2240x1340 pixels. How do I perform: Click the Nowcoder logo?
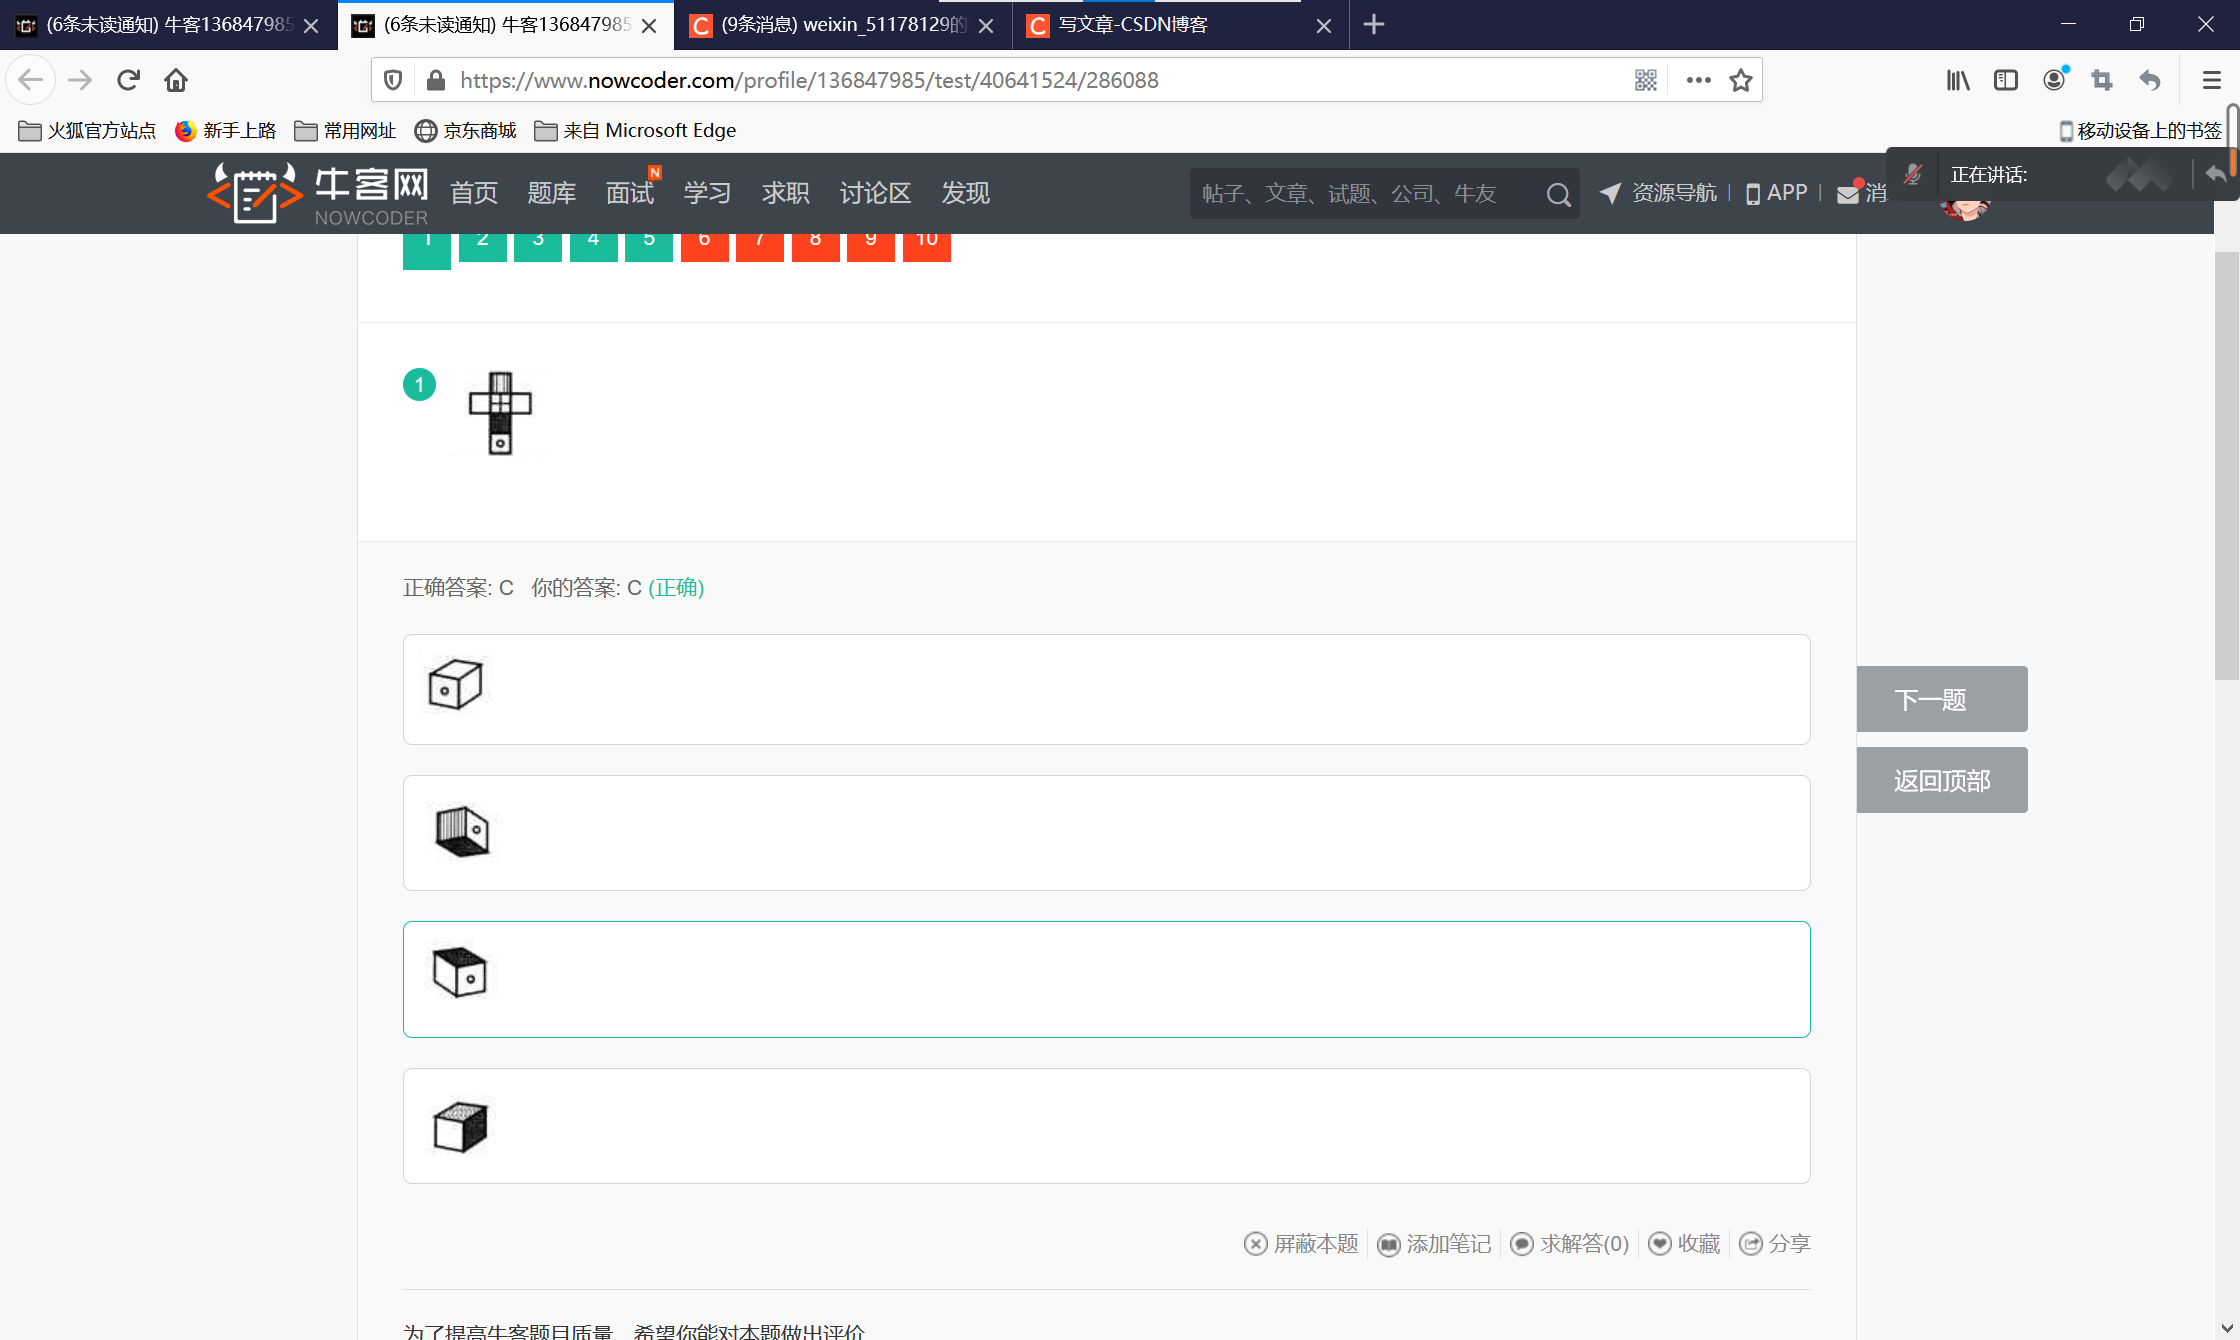[x=318, y=194]
